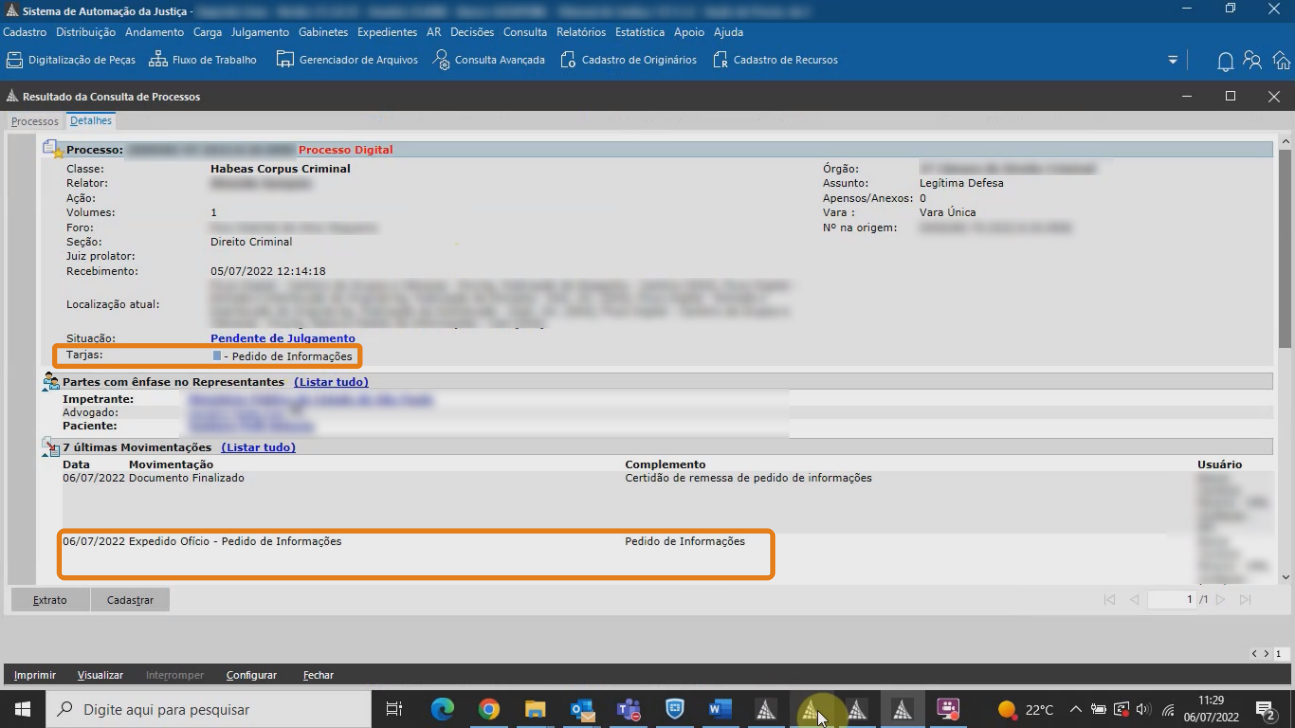The height and width of the screenshot is (728, 1295).
Task: Open Google Chrome from taskbar
Action: click(488, 709)
